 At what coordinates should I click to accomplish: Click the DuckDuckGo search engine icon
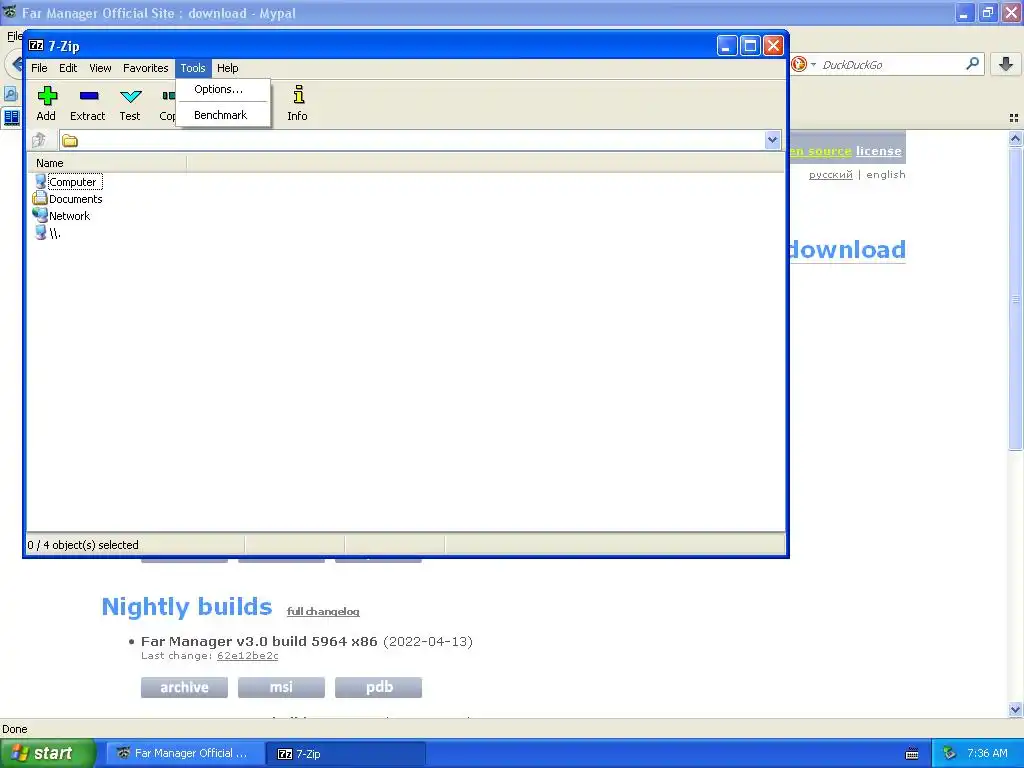[x=798, y=64]
